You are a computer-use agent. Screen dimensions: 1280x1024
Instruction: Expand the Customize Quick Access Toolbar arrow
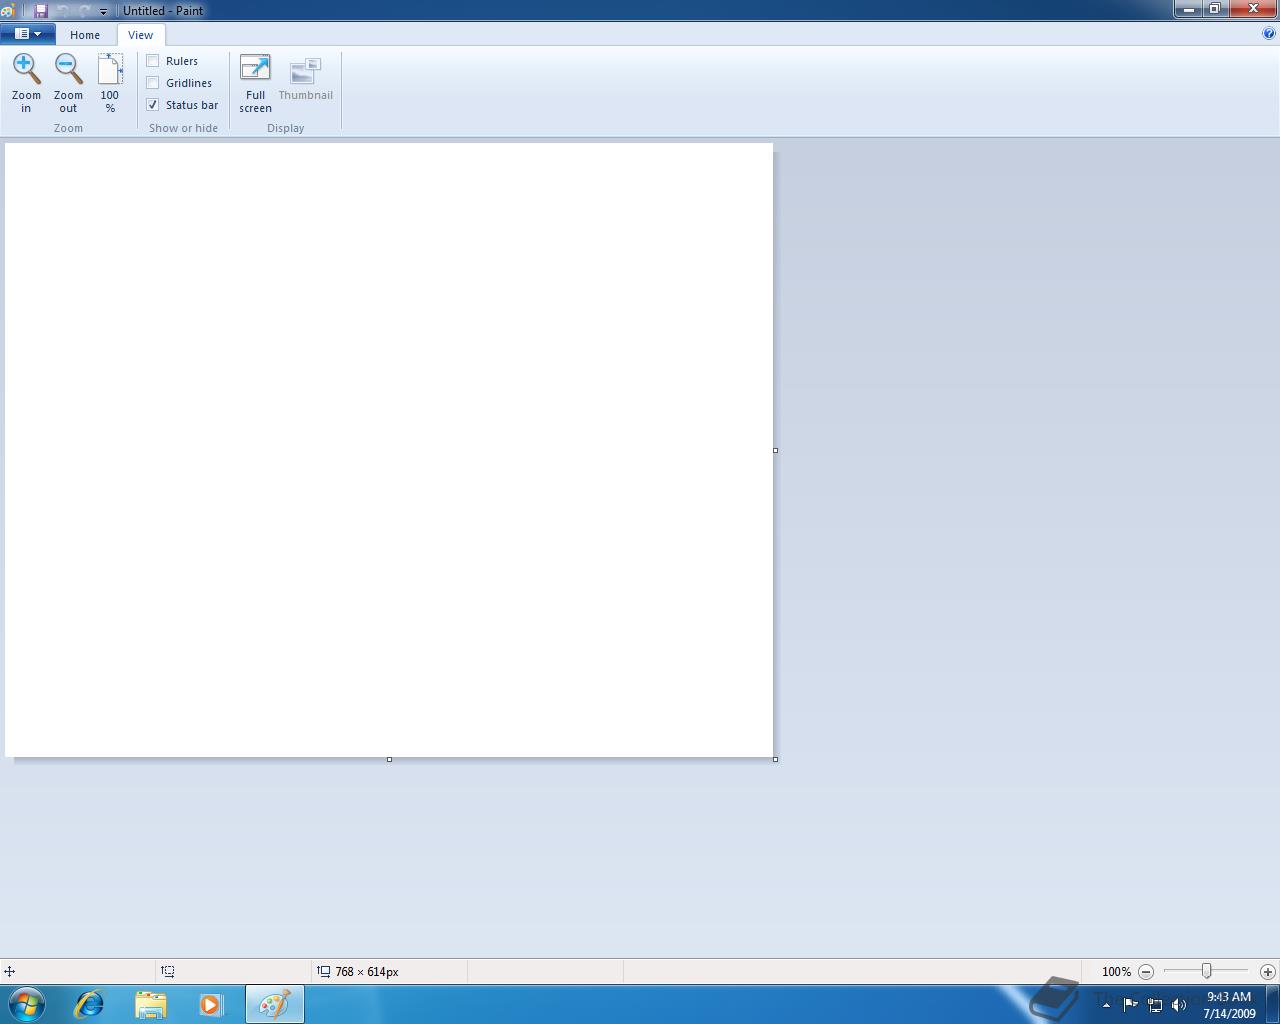[x=103, y=11]
